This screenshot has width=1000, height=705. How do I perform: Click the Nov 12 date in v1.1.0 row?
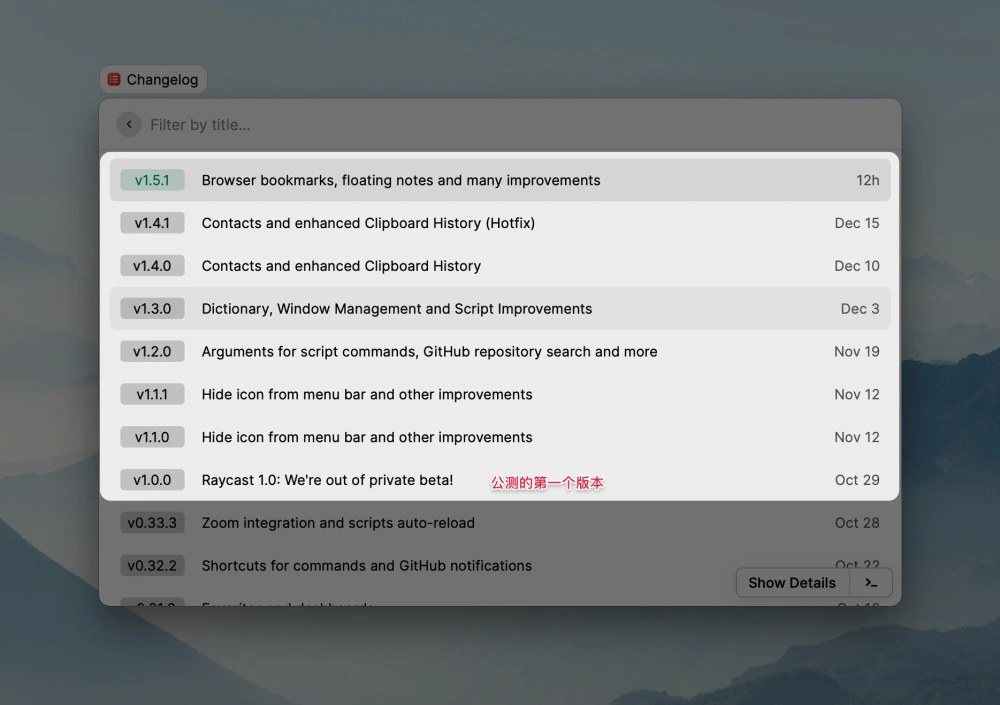click(x=857, y=436)
